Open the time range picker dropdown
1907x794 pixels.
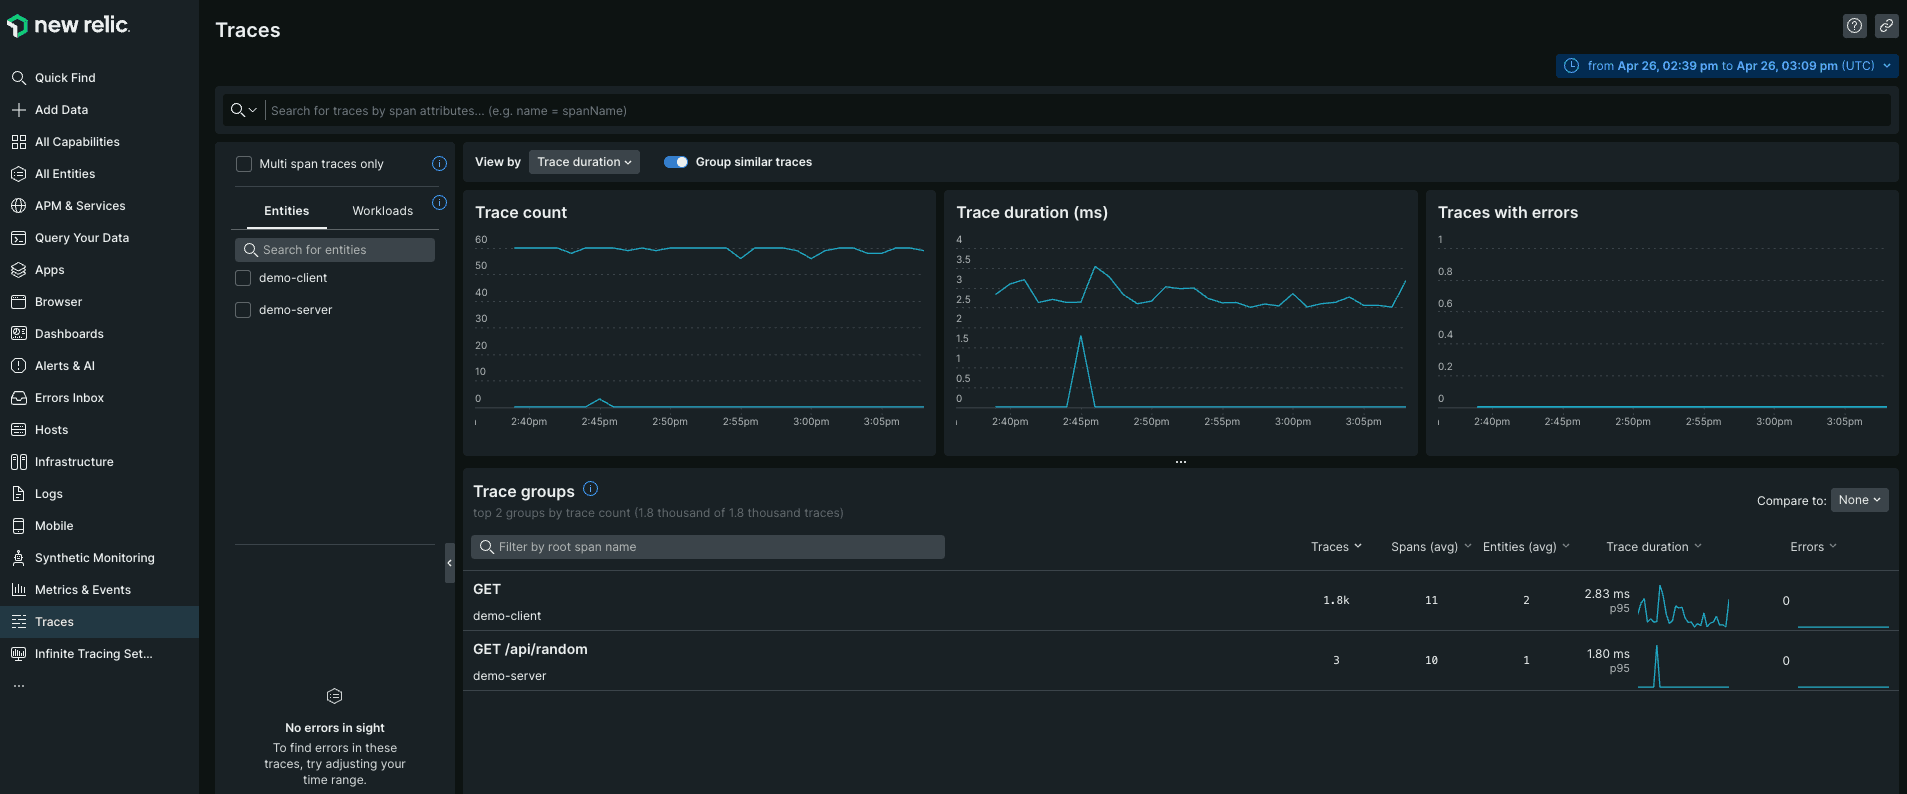tap(1727, 66)
